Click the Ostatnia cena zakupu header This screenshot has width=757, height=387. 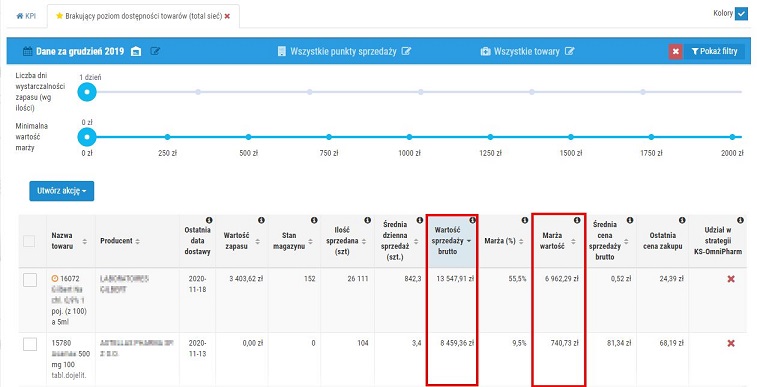(663, 241)
